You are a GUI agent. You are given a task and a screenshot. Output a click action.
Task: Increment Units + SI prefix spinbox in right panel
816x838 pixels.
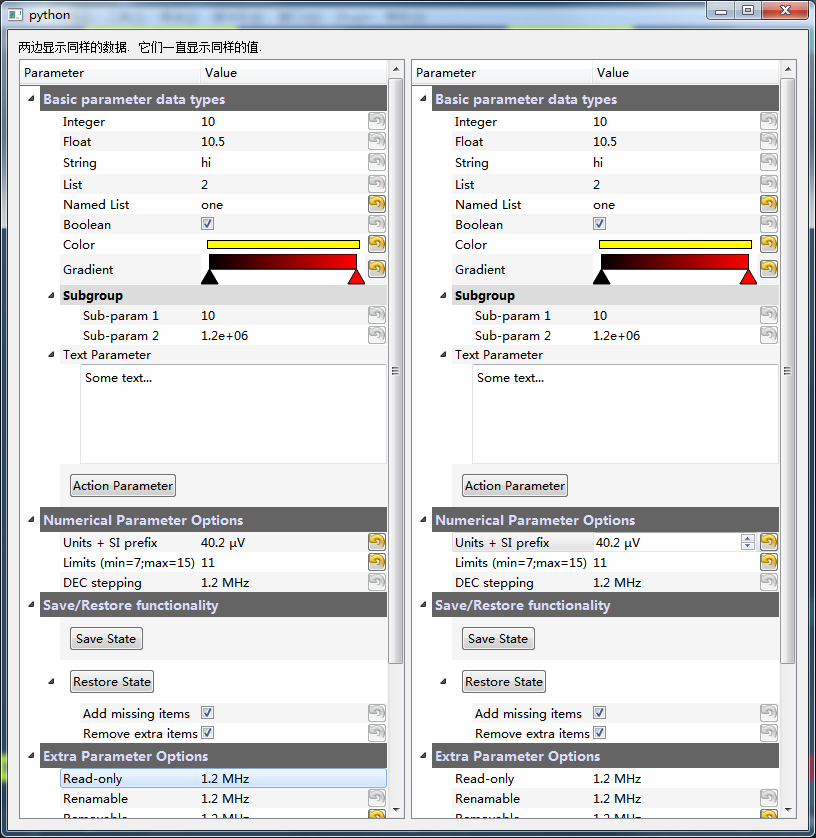click(748, 539)
